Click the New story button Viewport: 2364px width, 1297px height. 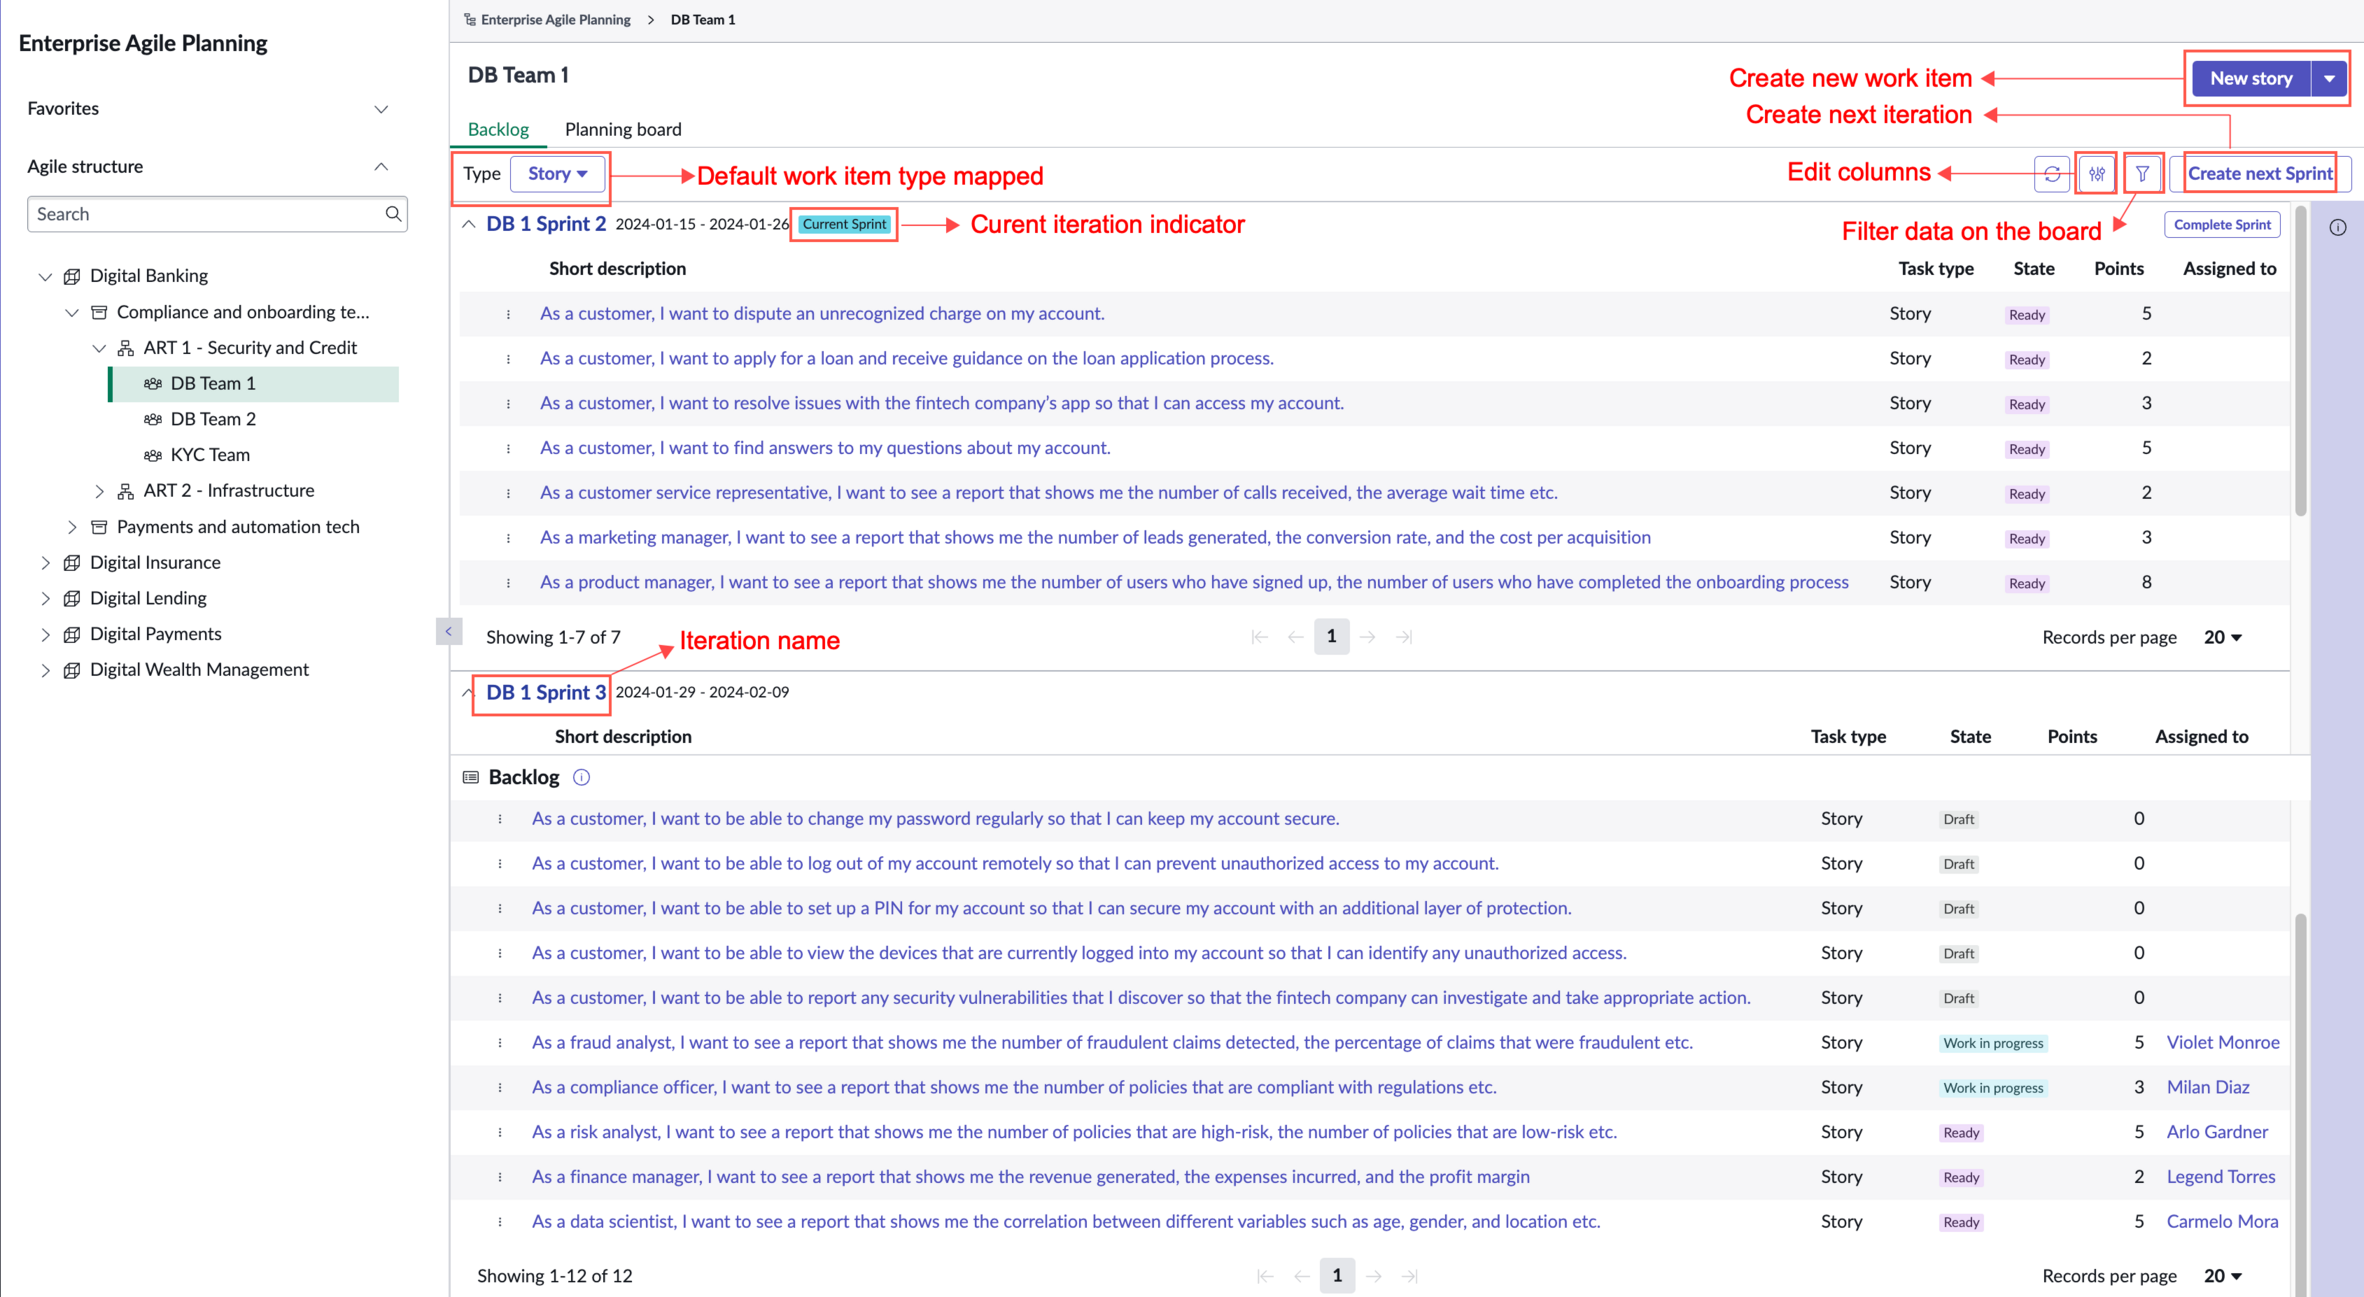coord(2251,78)
